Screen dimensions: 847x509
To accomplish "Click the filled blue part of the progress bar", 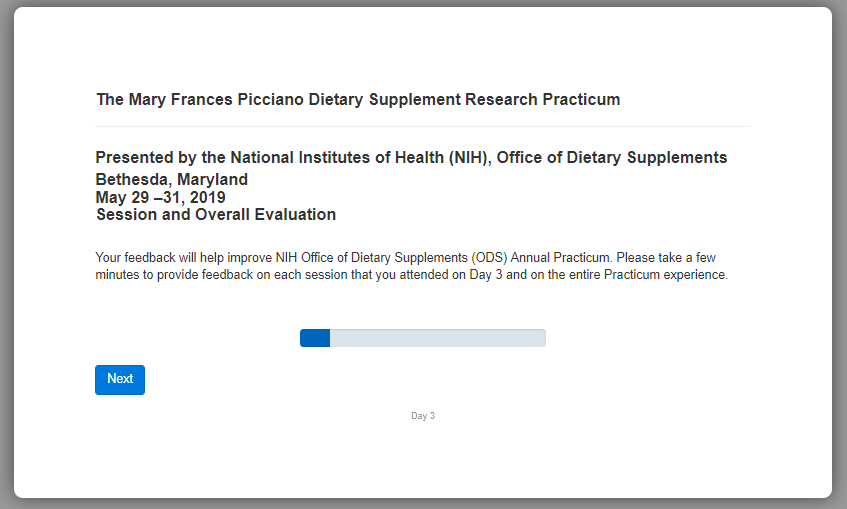I will 315,338.
